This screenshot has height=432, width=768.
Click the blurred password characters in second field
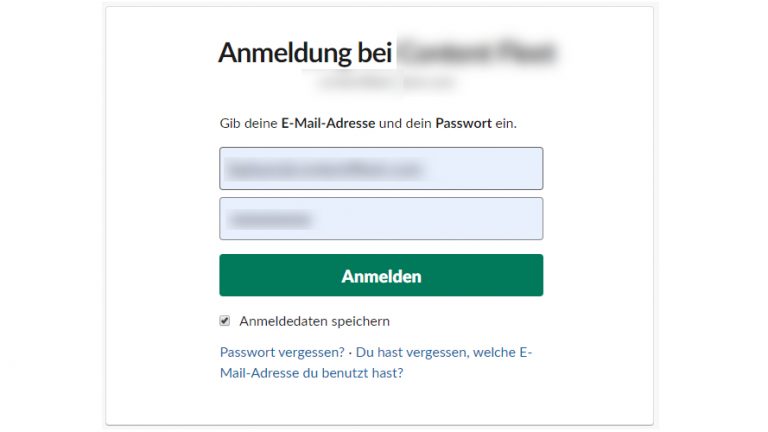click(269, 218)
